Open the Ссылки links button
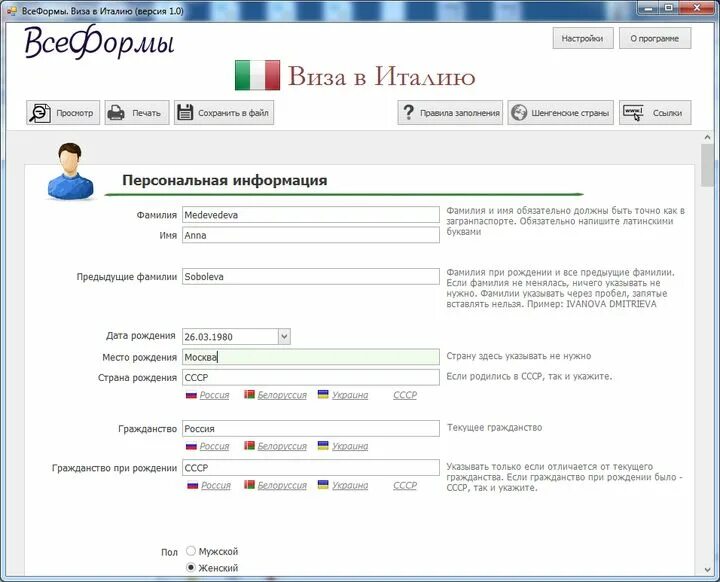Screen dimensions: 720x582 coord(655,113)
